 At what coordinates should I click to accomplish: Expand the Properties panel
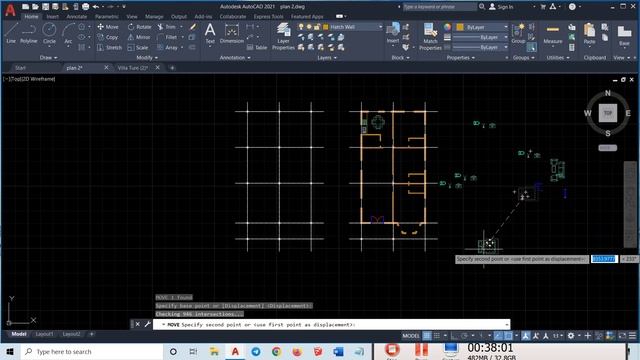(460, 58)
